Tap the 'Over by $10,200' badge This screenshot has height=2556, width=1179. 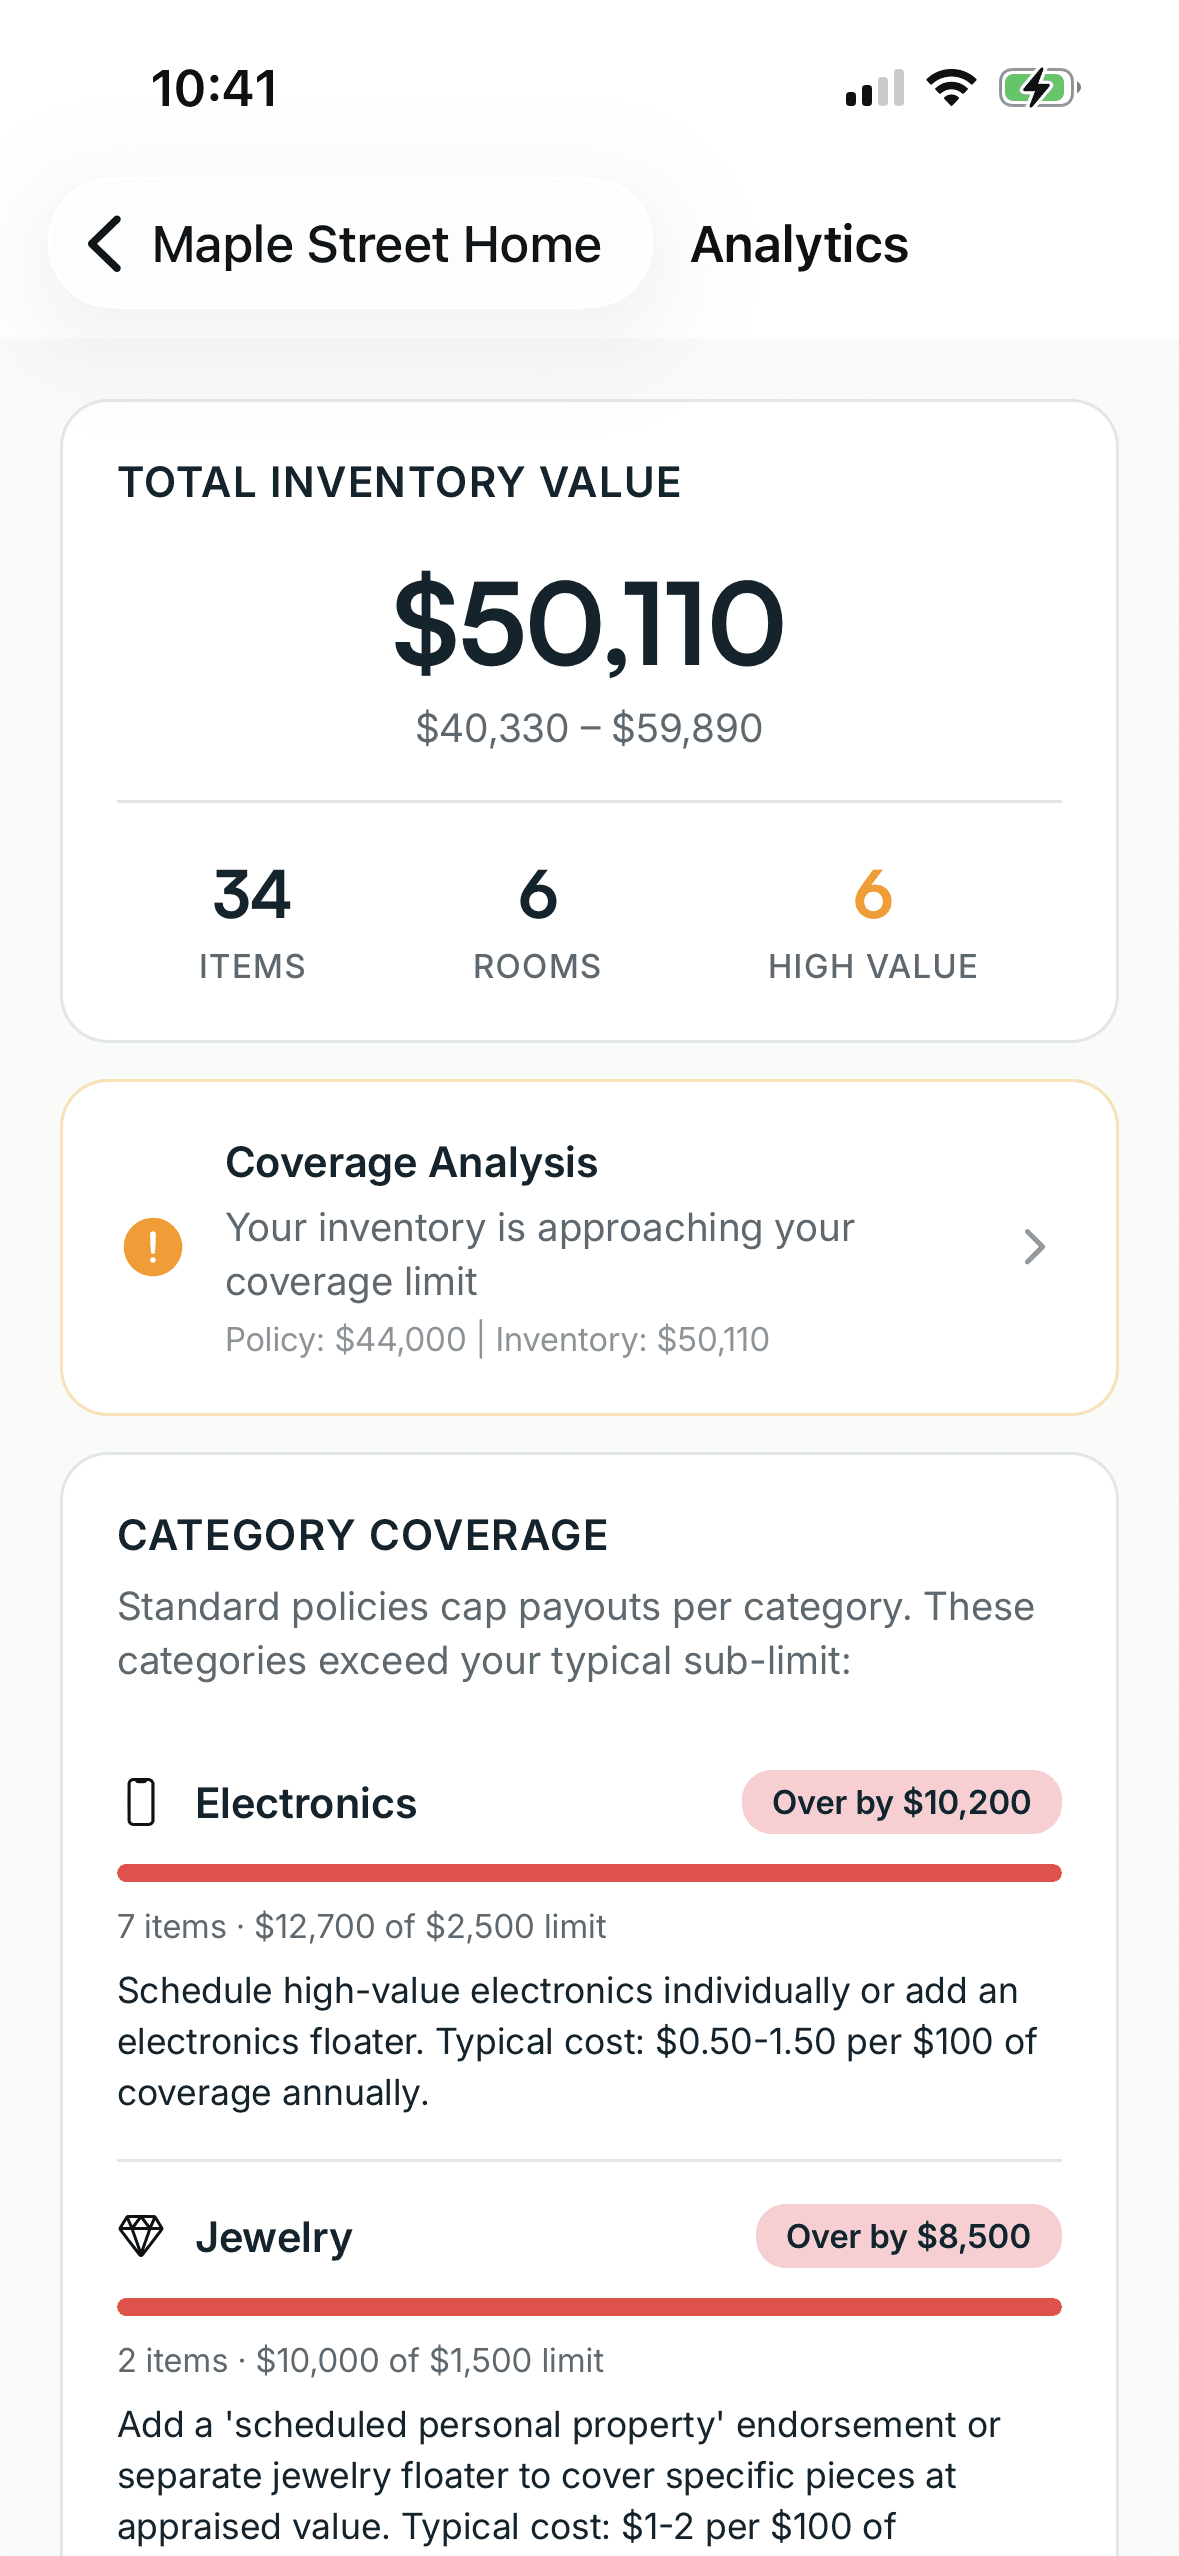tap(901, 1802)
